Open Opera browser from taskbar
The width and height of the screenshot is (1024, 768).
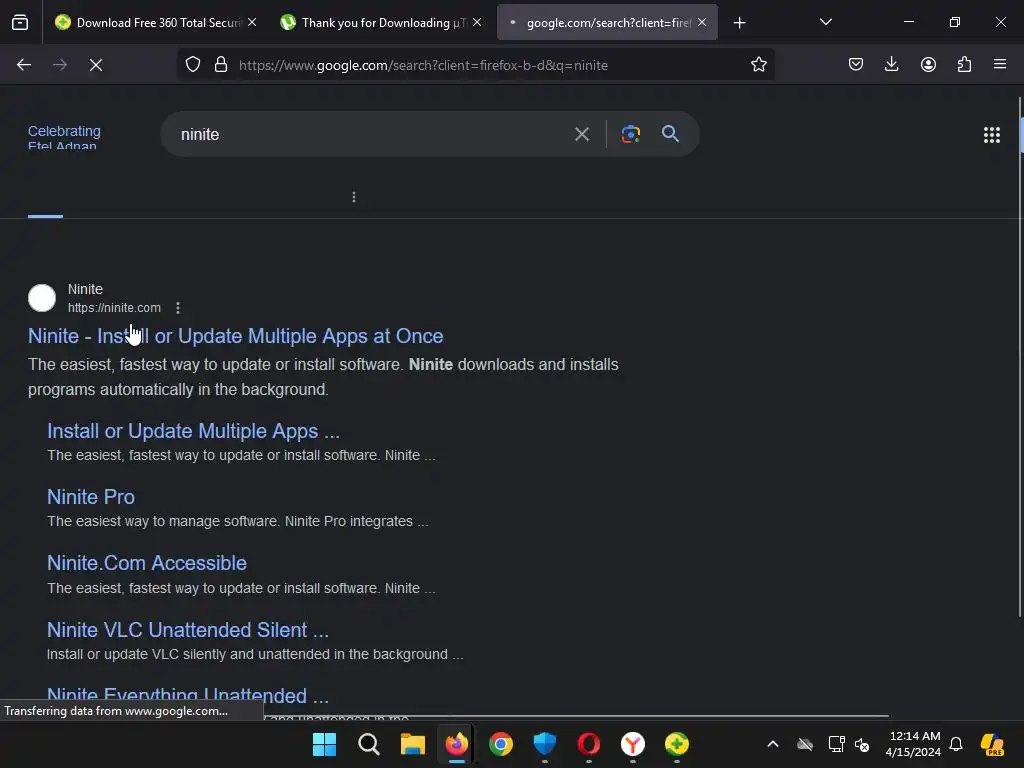pyautogui.click(x=588, y=744)
